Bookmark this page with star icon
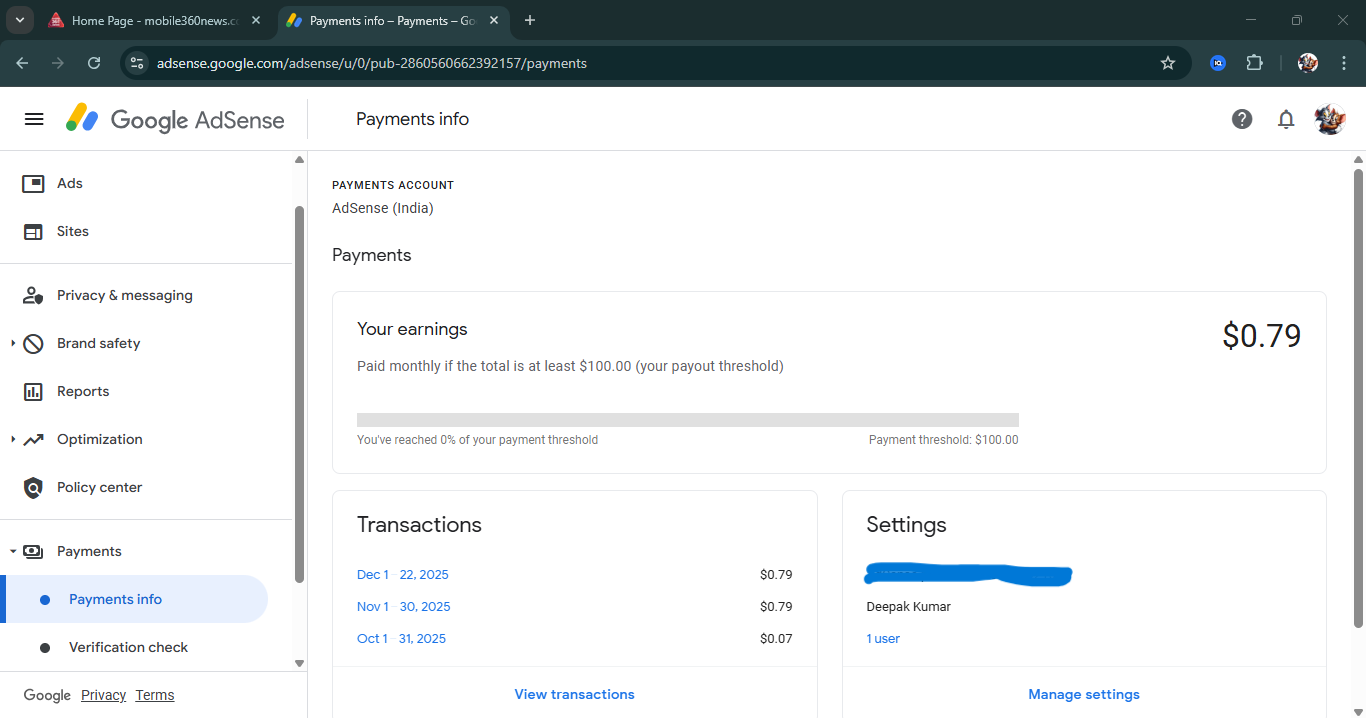This screenshot has width=1366, height=718. click(x=1168, y=63)
